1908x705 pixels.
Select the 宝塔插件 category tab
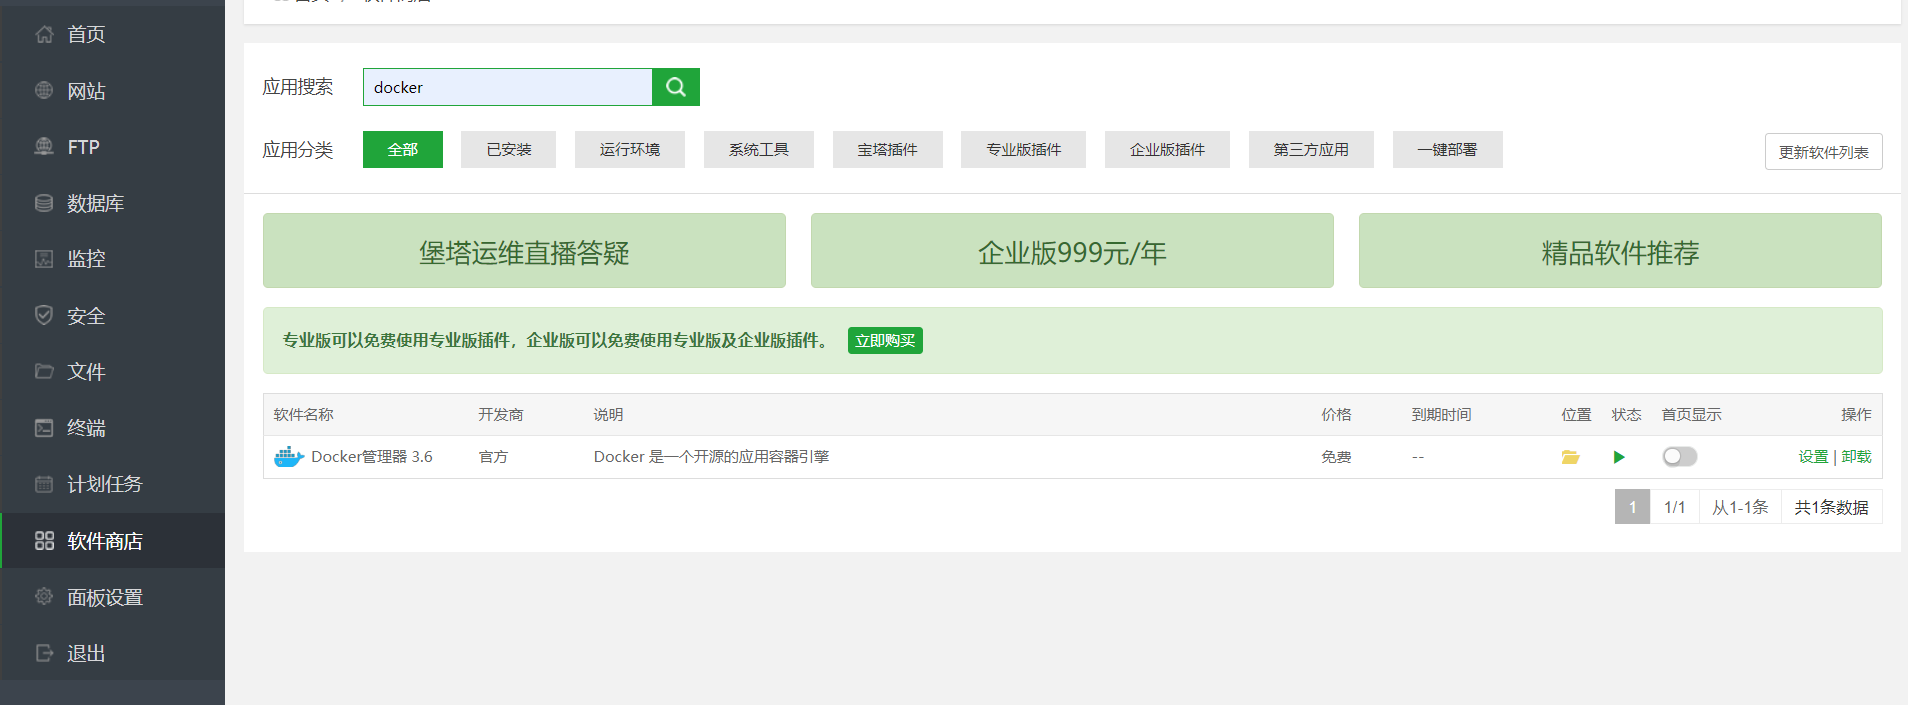point(888,150)
